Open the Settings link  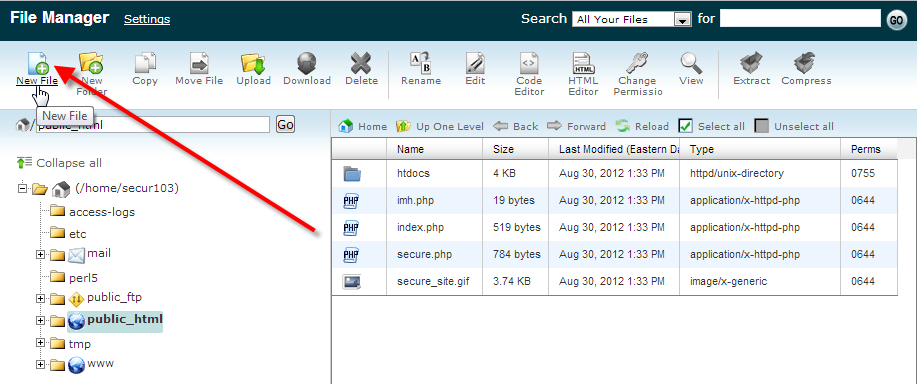[x=147, y=19]
